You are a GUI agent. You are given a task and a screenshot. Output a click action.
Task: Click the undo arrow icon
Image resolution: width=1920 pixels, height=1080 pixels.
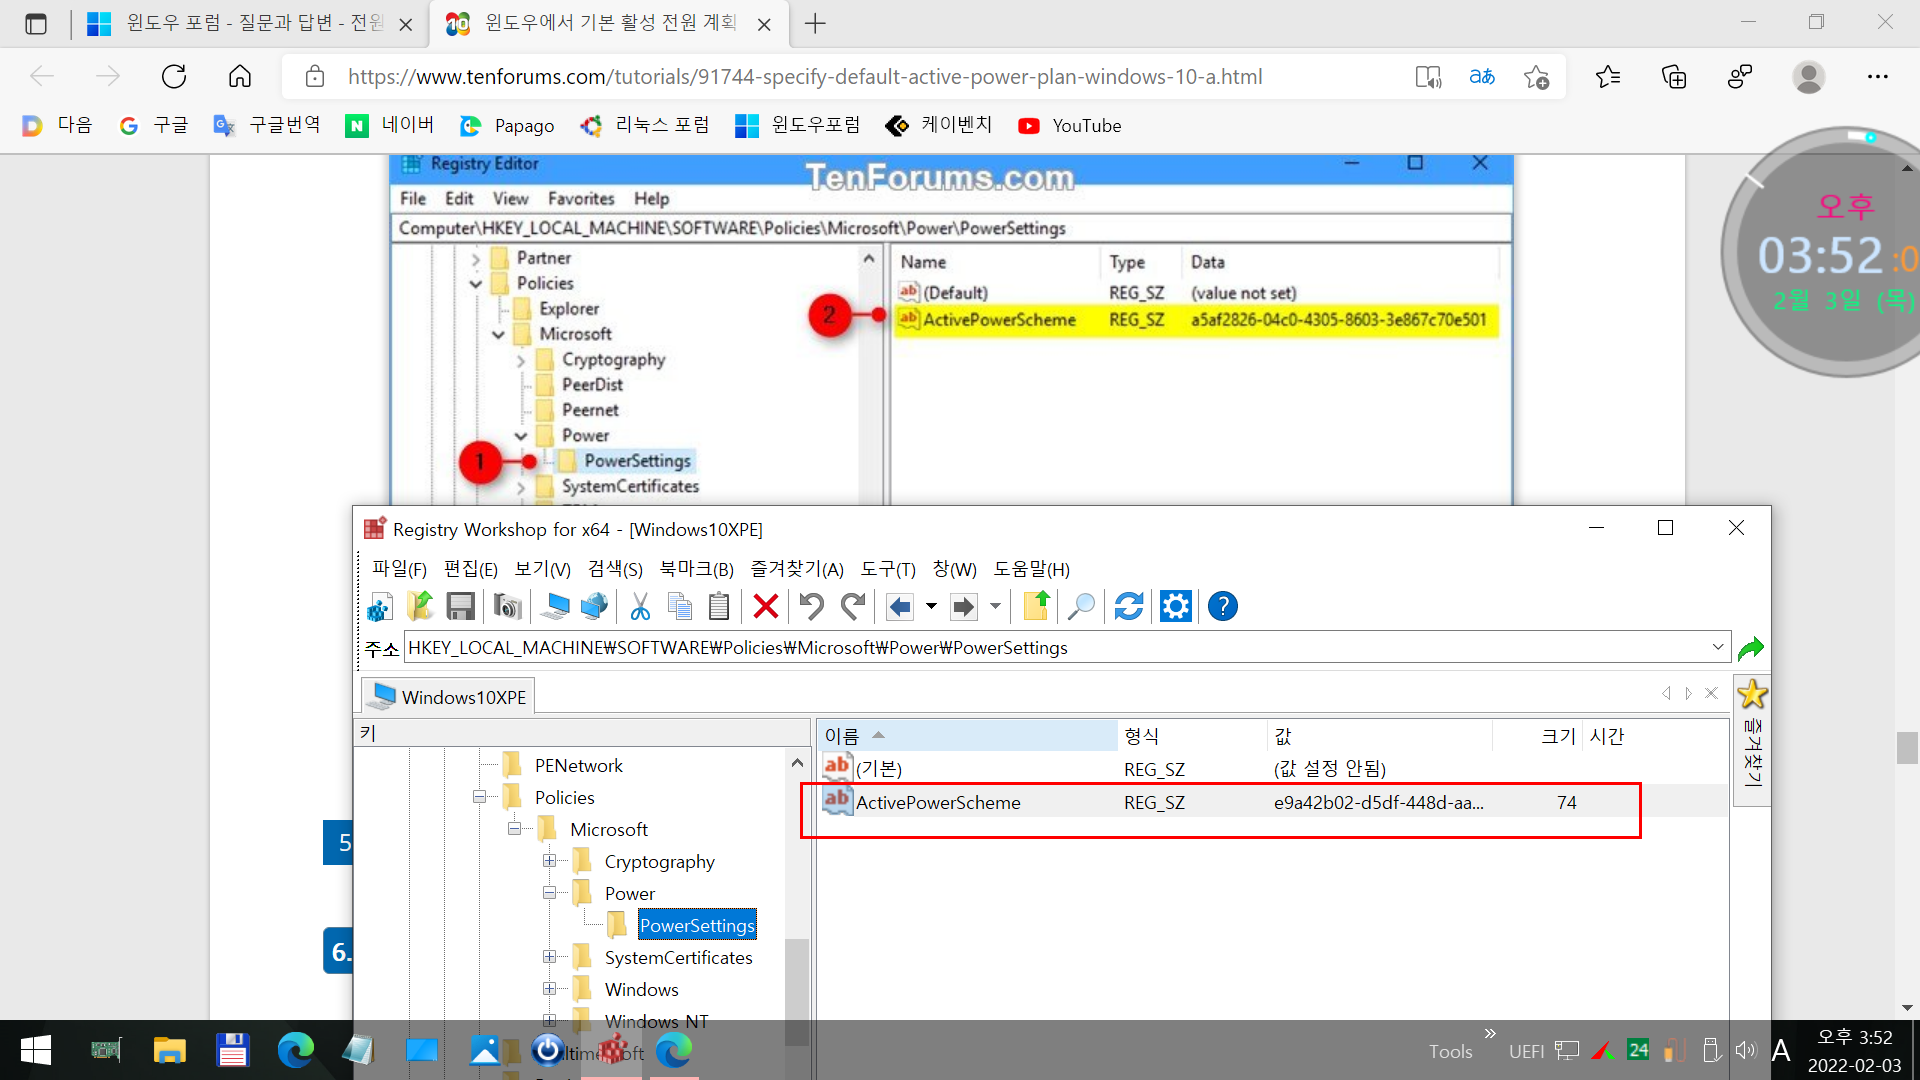click(811, 606)
